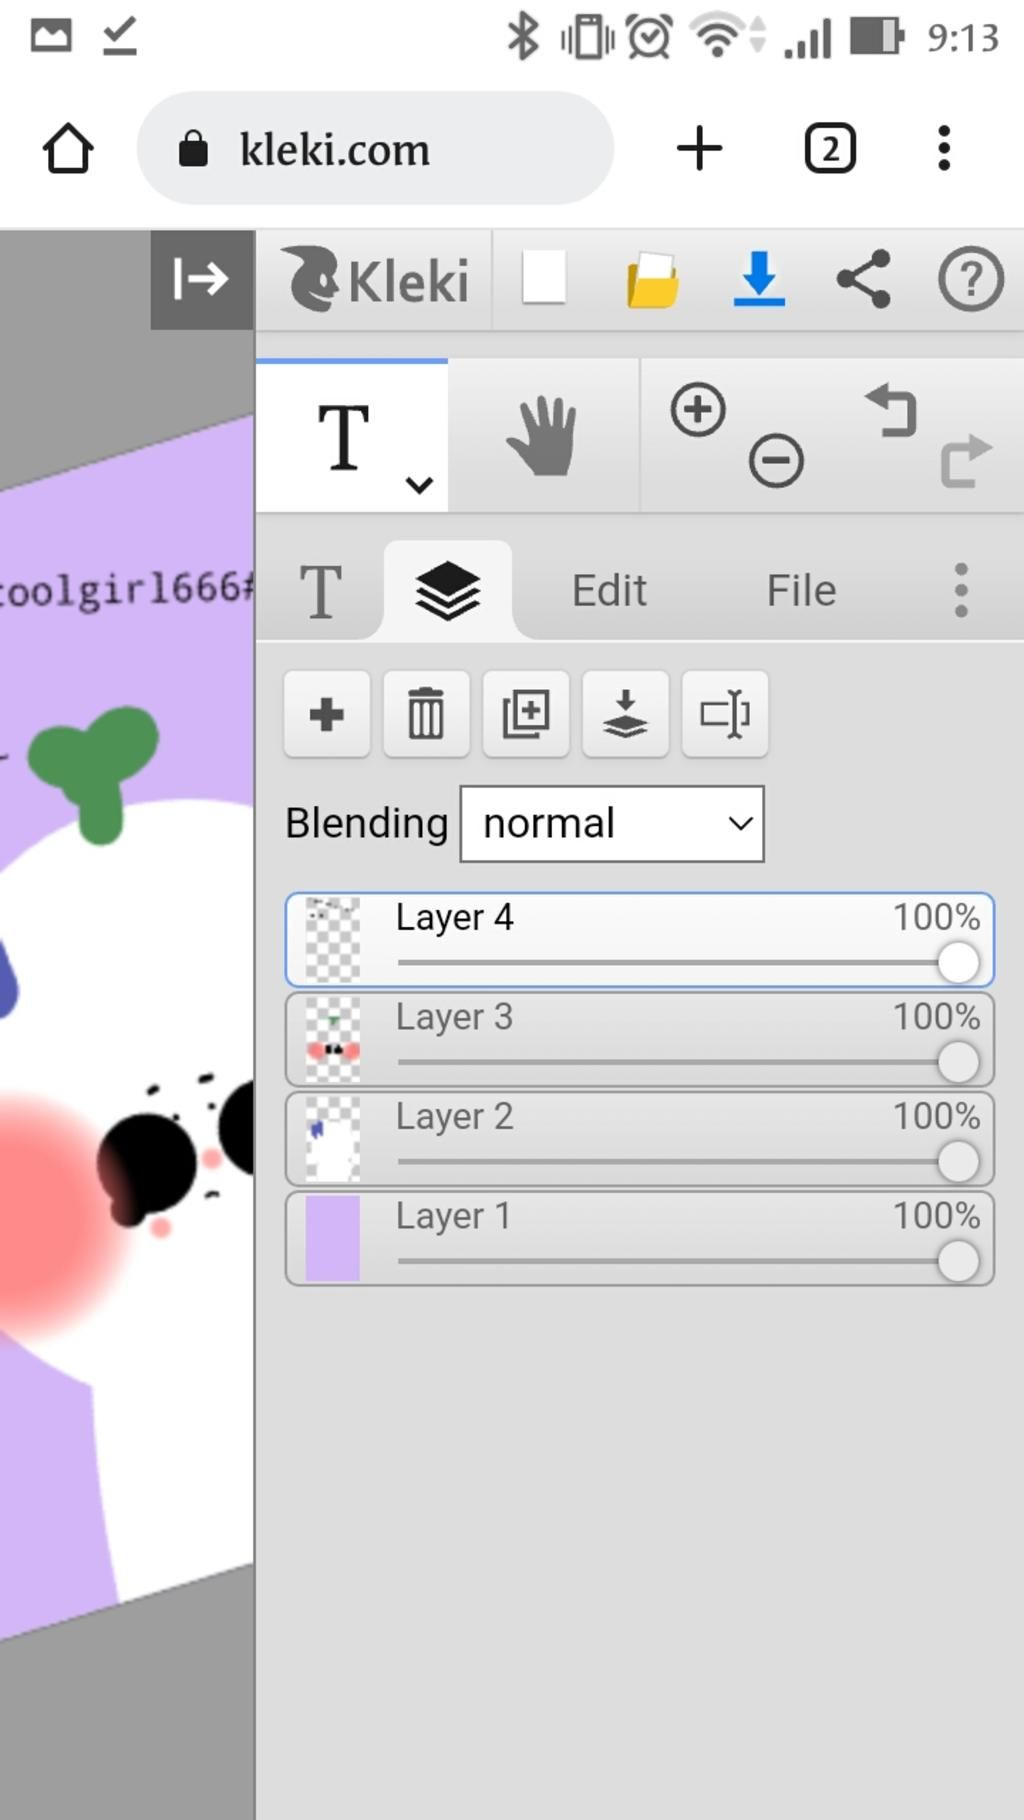The width and height of the screenshot is (1024, 1820).
Task: Open the Blending mode dropdown
Action: click(612, 824)
